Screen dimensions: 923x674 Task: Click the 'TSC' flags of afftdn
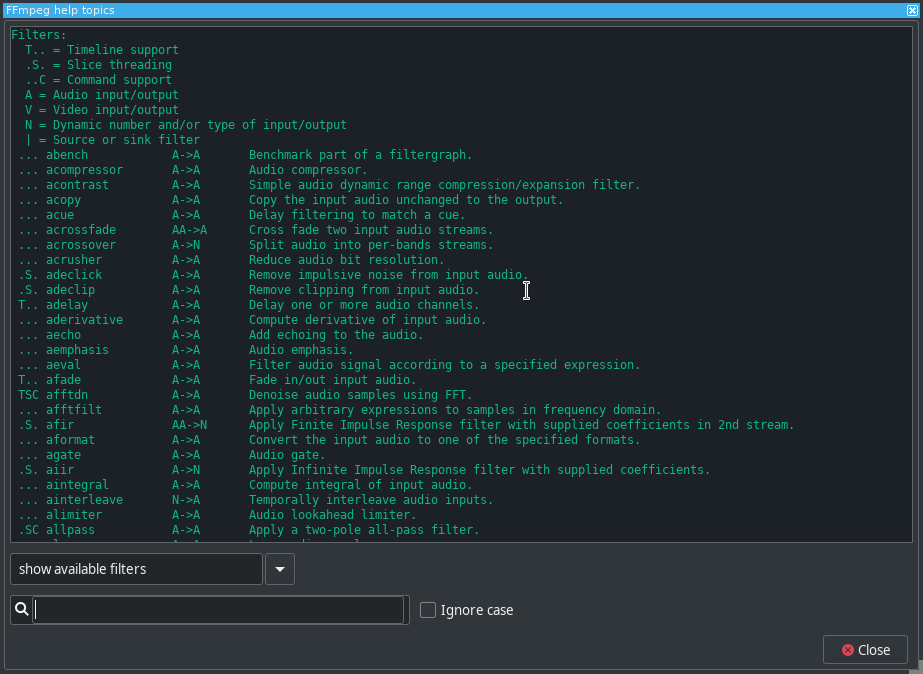(28, 395)
